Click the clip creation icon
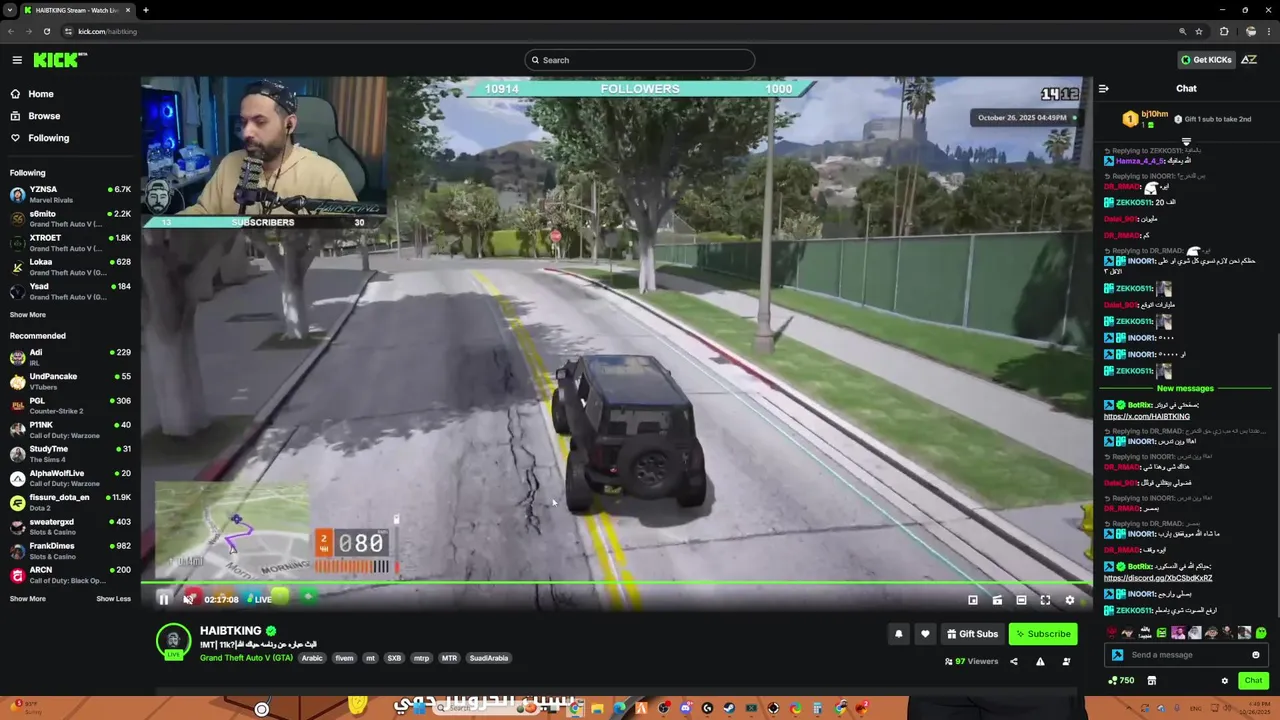 [997, 600]
